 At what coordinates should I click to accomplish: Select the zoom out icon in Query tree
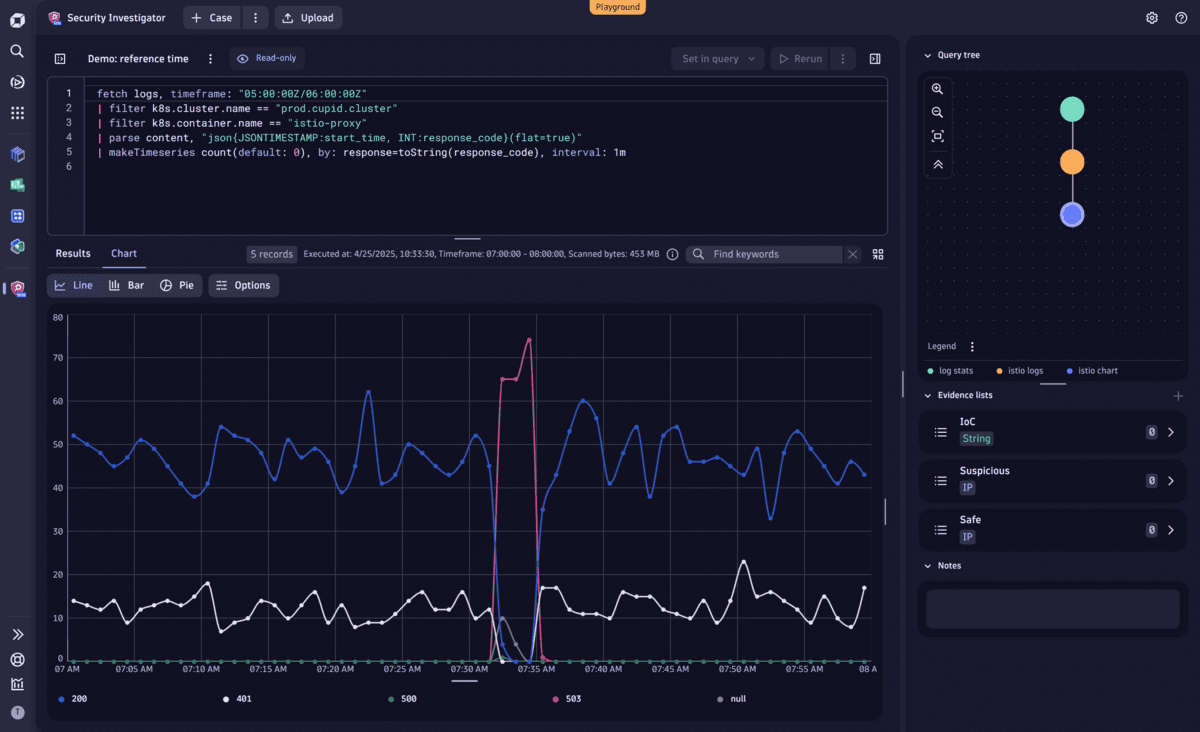tap(937, 112)
